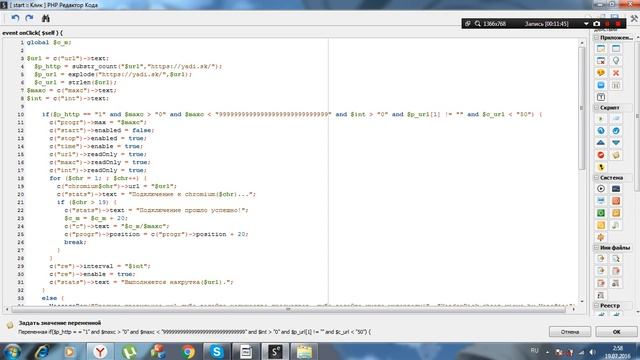Click the 'else {' line in the code
The width and height of the screenshot is (640, 360).
[x=53, y=298]
